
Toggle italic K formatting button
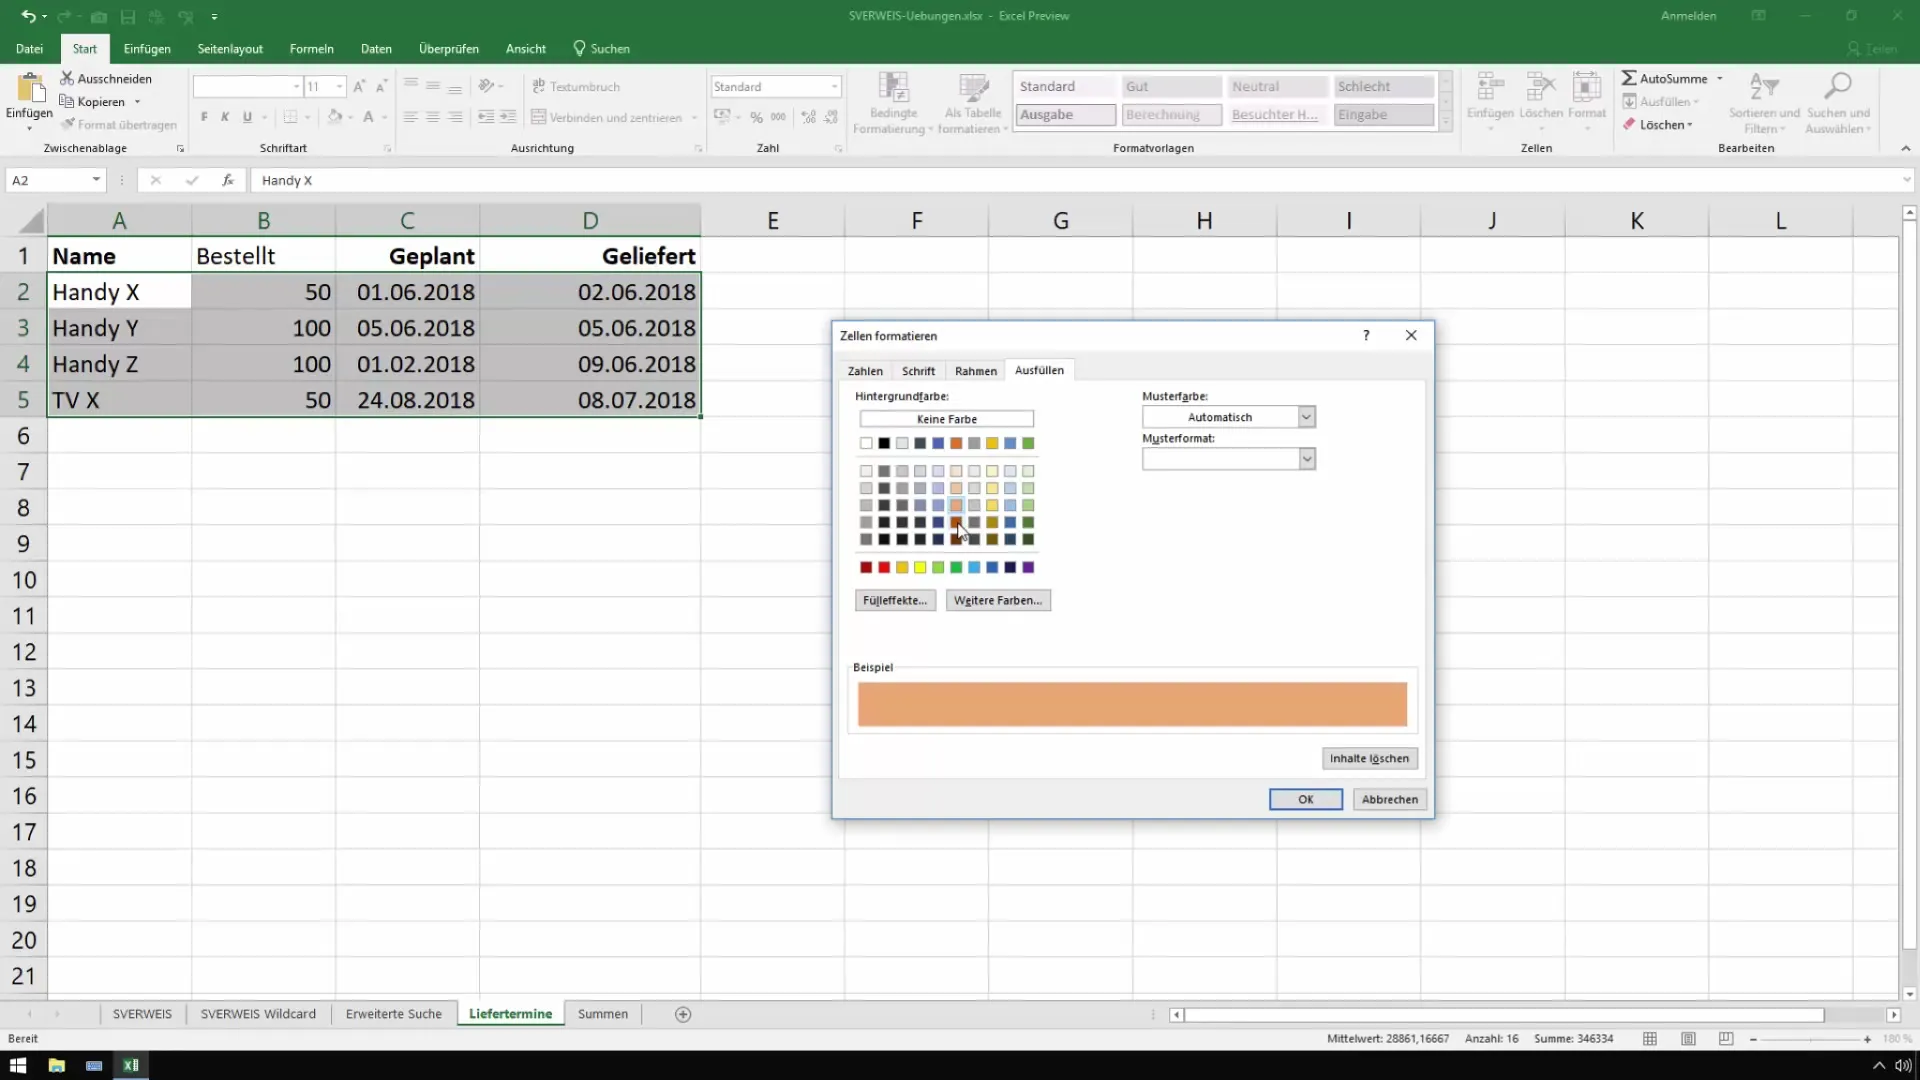click(225, 117)
